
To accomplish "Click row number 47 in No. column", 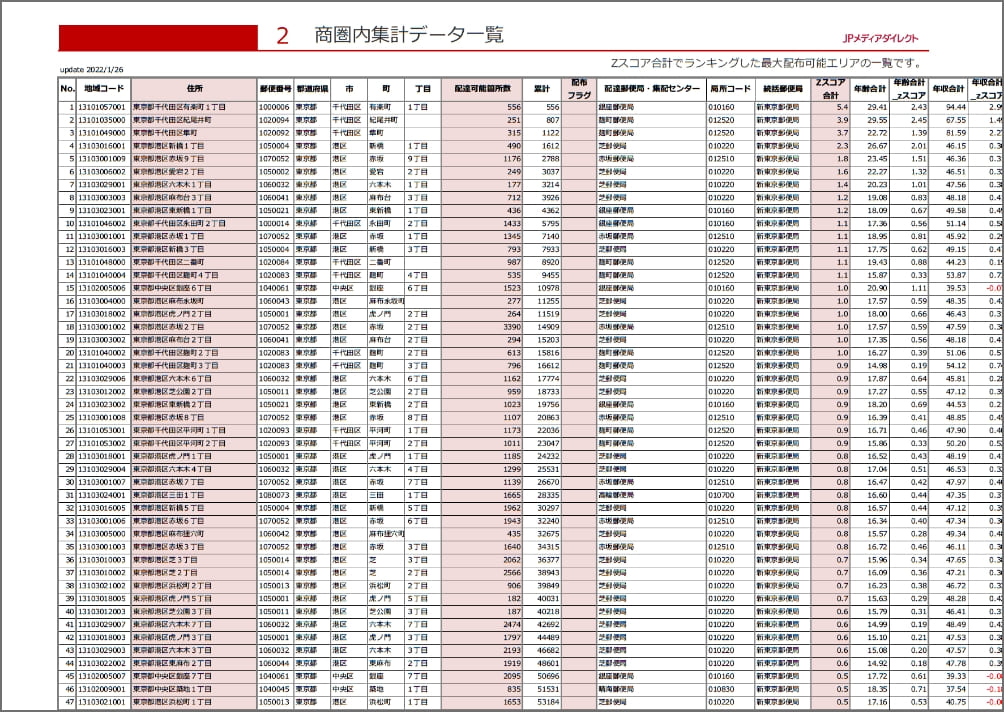I will [x=68, y=702].
